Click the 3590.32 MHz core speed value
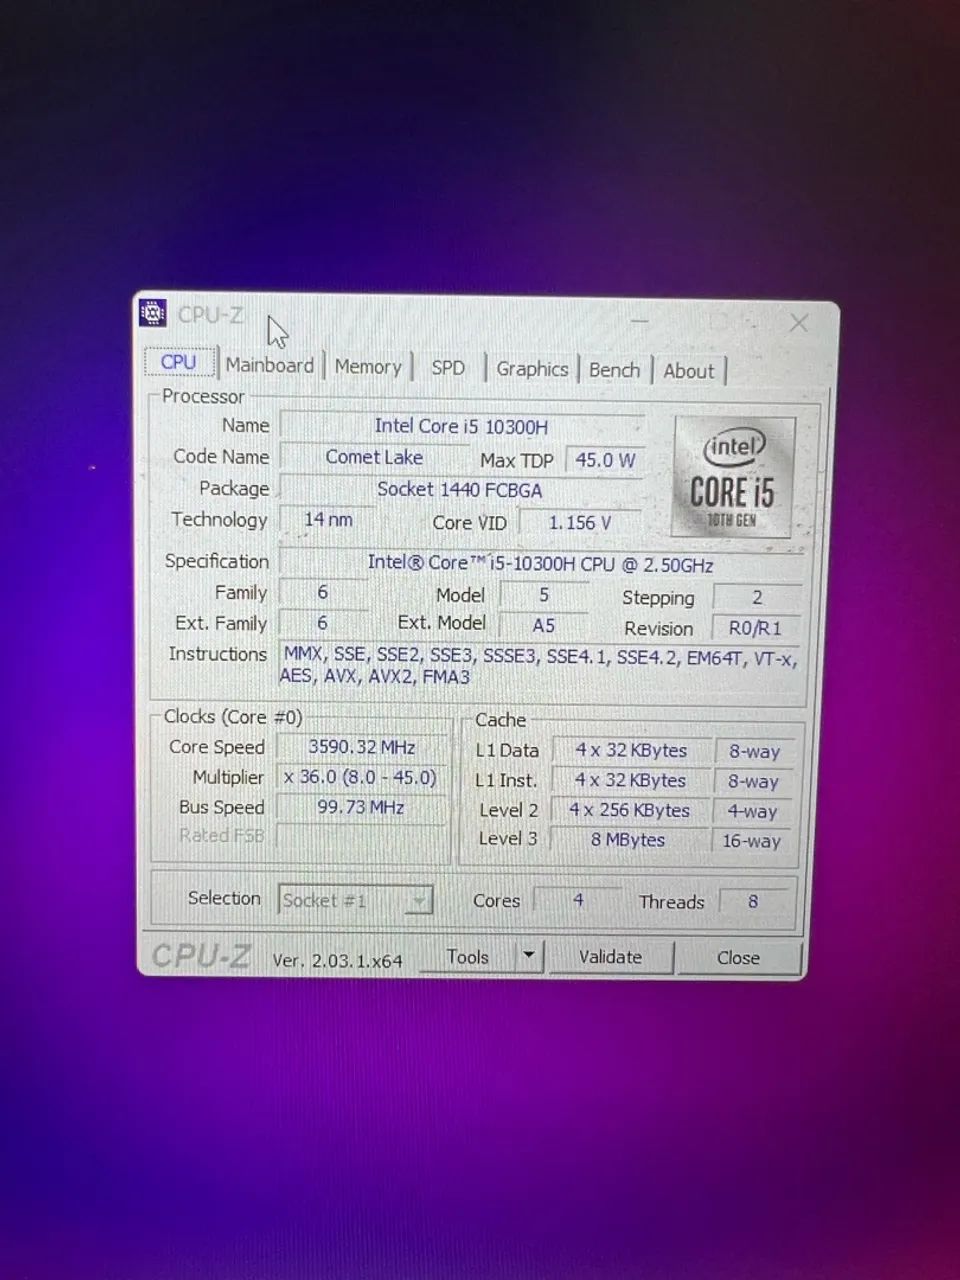The height and width of the screenshot is (1280, 960). tap(362, 747)
